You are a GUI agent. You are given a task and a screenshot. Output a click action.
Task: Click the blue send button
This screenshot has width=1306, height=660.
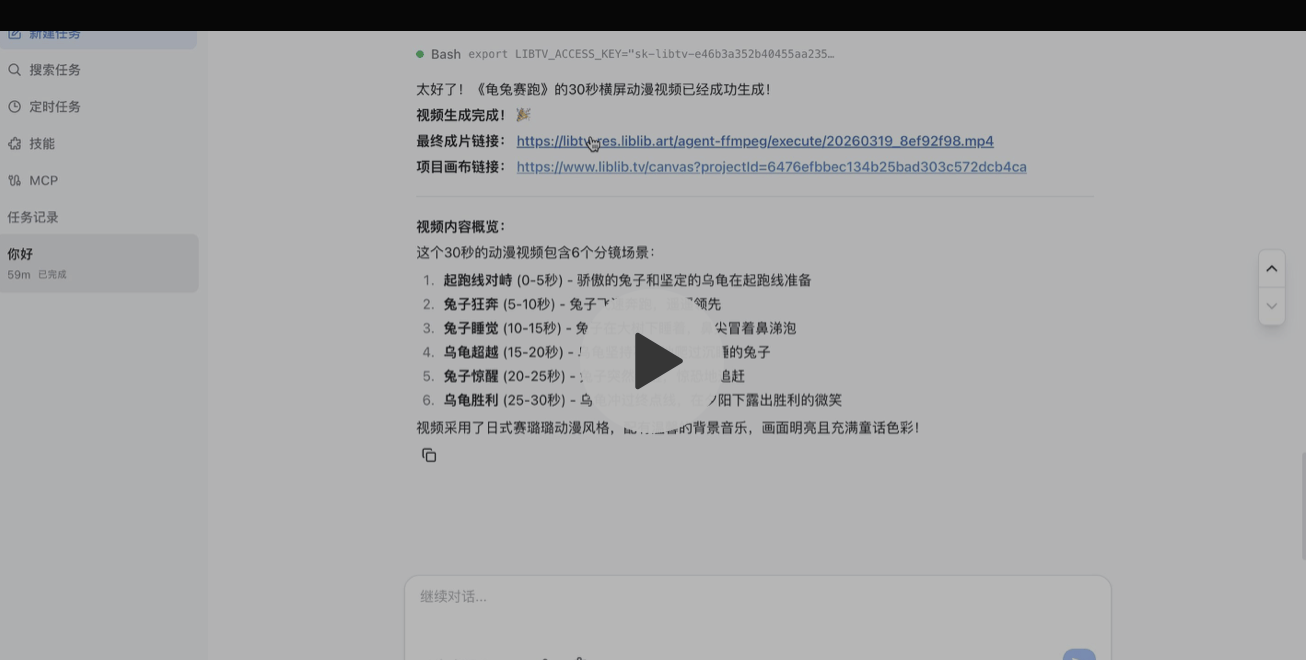(x=1078, y=654)
